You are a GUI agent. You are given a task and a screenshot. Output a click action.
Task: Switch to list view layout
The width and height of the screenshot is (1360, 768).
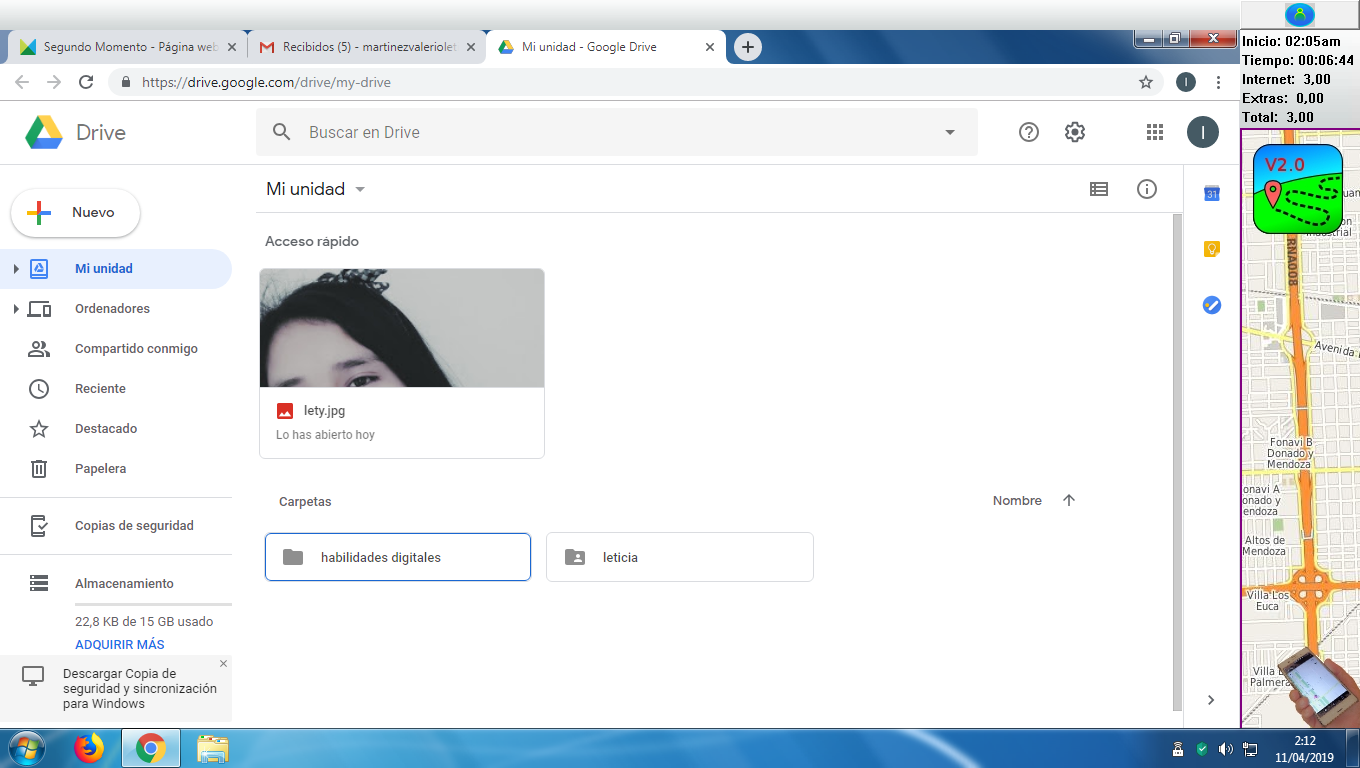click(1098, 189)
